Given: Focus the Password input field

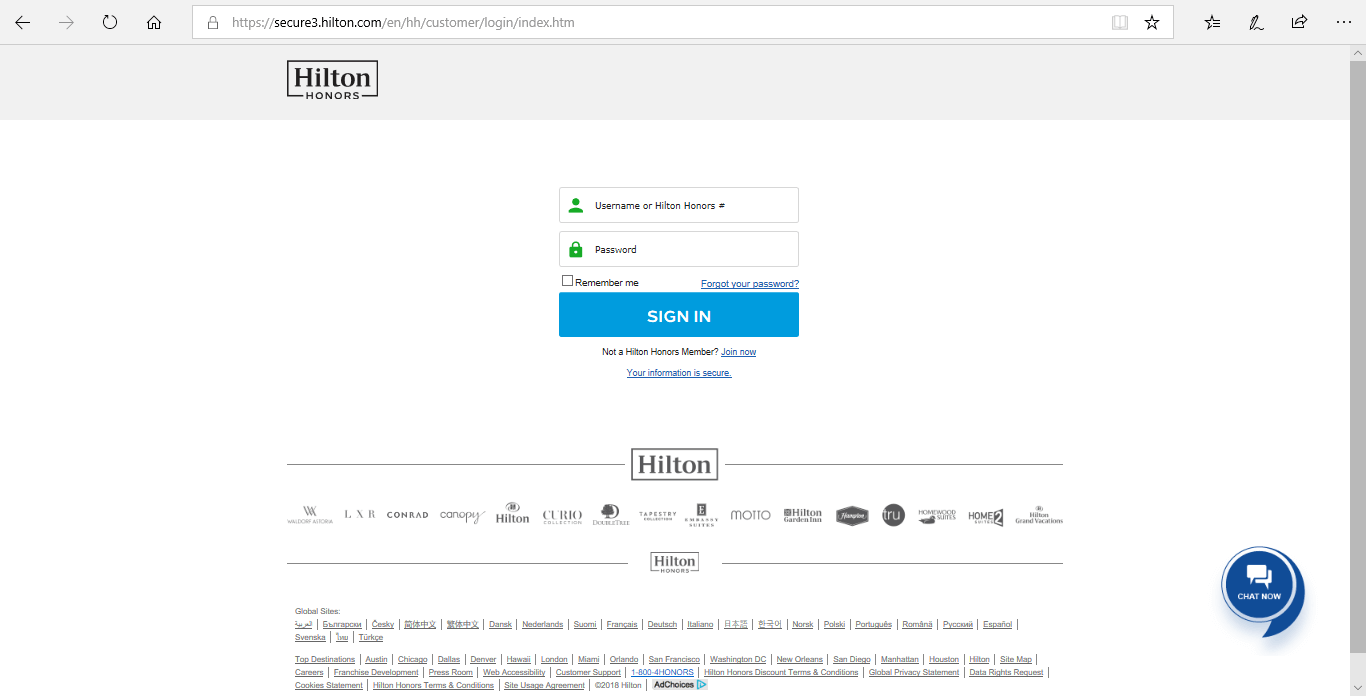Looking at the screenshot, I should [679, 249].
